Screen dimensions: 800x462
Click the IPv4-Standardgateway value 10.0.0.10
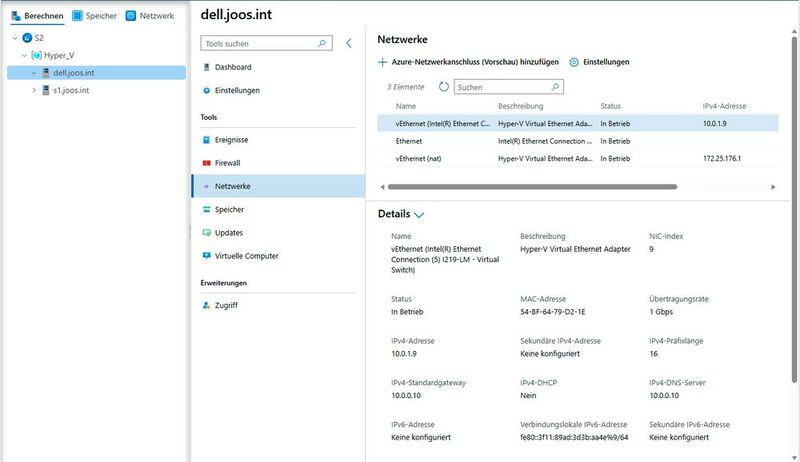tap(406, 395)
